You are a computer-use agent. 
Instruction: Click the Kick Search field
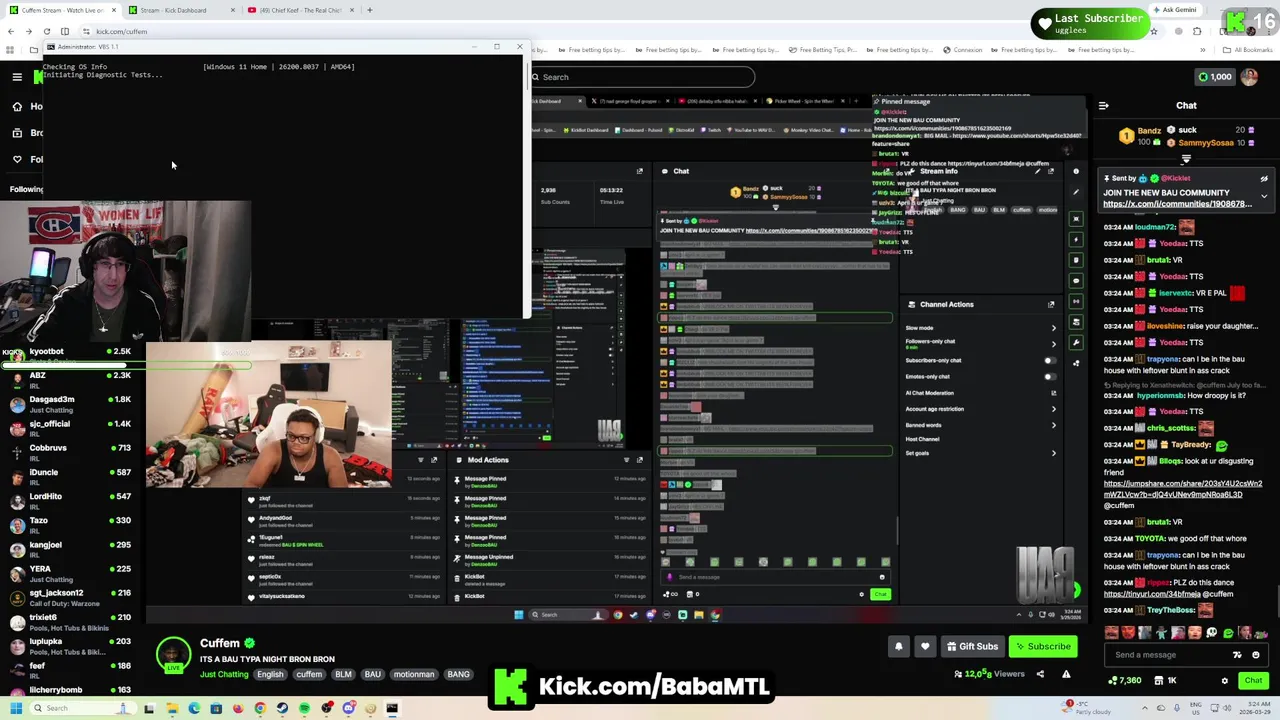coord(641,77)
